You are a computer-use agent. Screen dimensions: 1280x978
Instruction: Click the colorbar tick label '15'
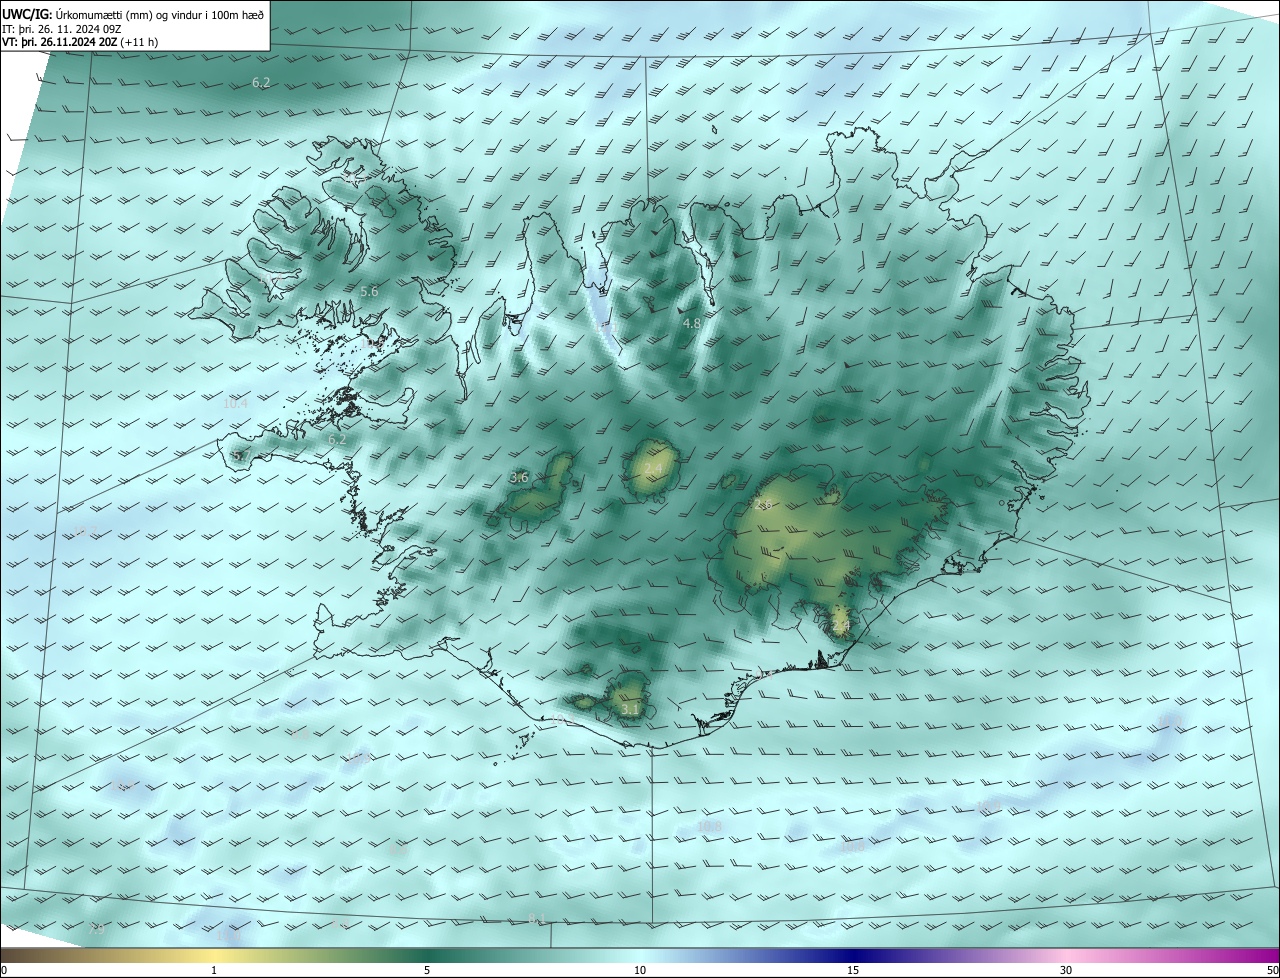[x=853, y=970]
